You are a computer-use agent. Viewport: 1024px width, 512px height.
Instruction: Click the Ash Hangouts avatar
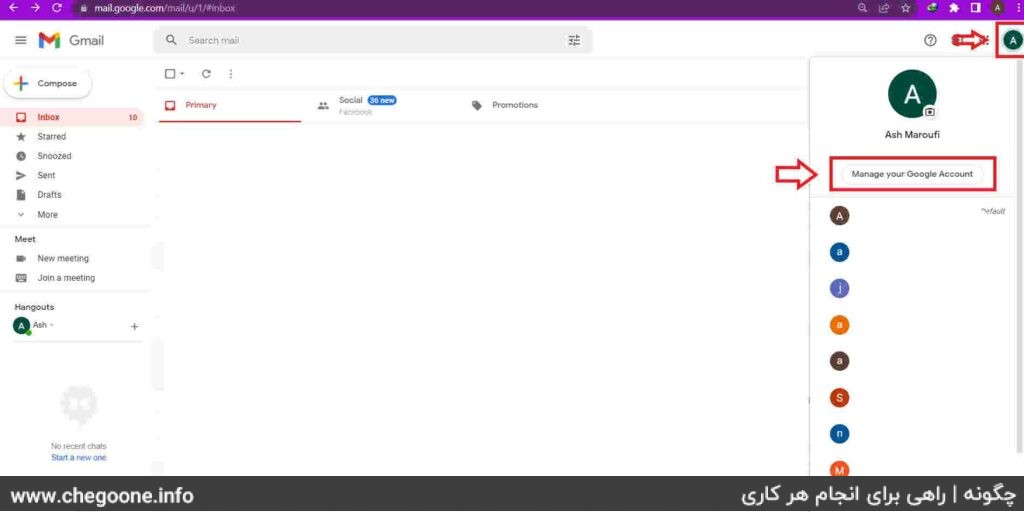[x=22, y=325]
